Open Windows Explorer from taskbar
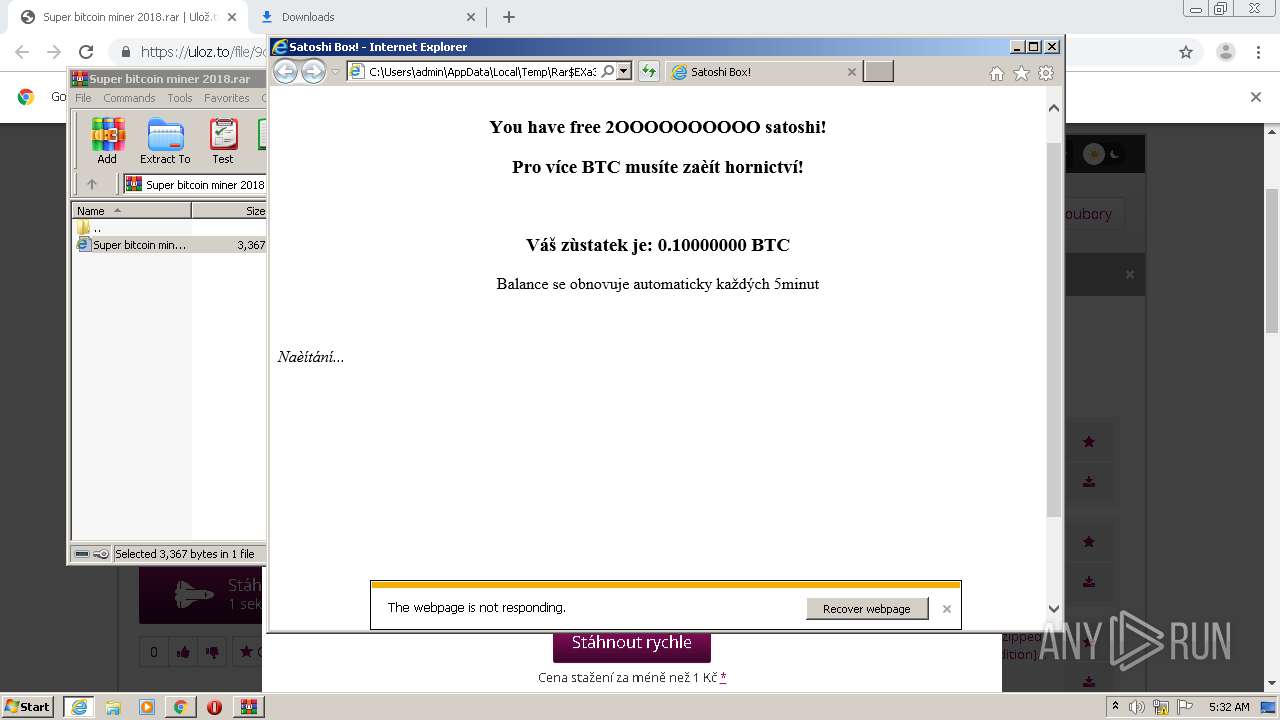Viewport: 1280px width, 720px height. tap(113, 707)
